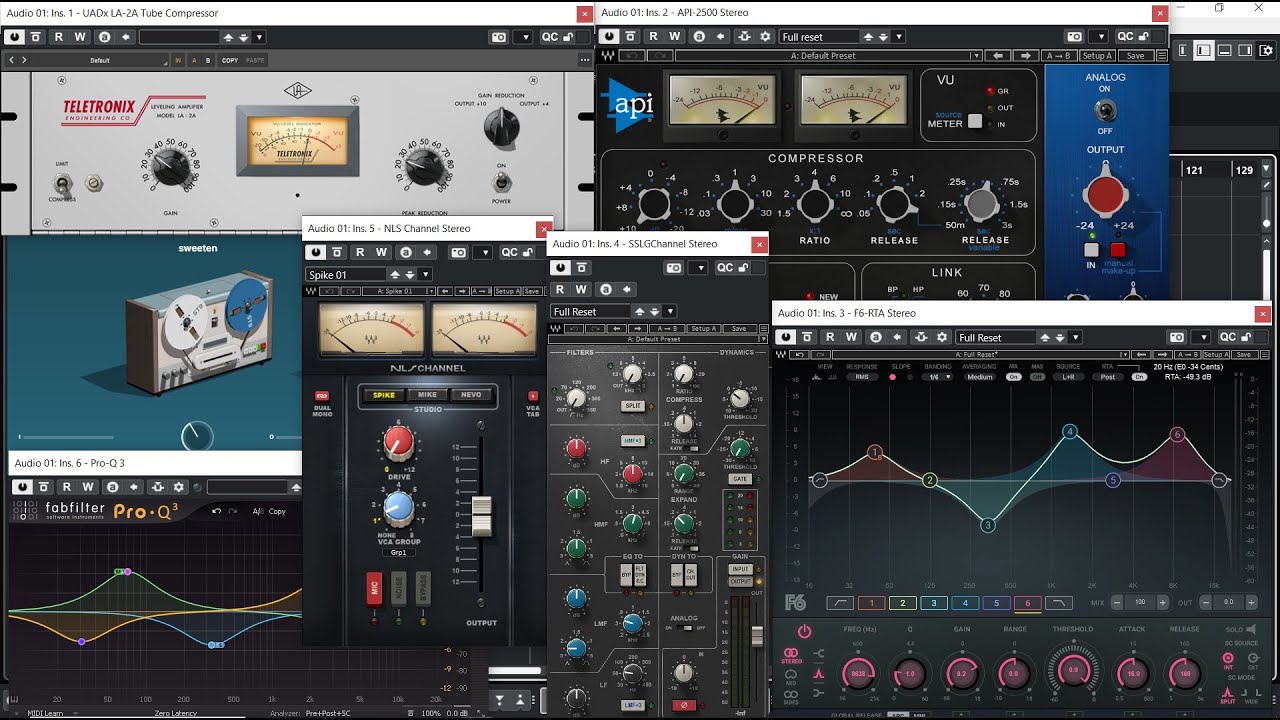
Task: Click QC button in API-2500 window
Action: coord(1125,36)
